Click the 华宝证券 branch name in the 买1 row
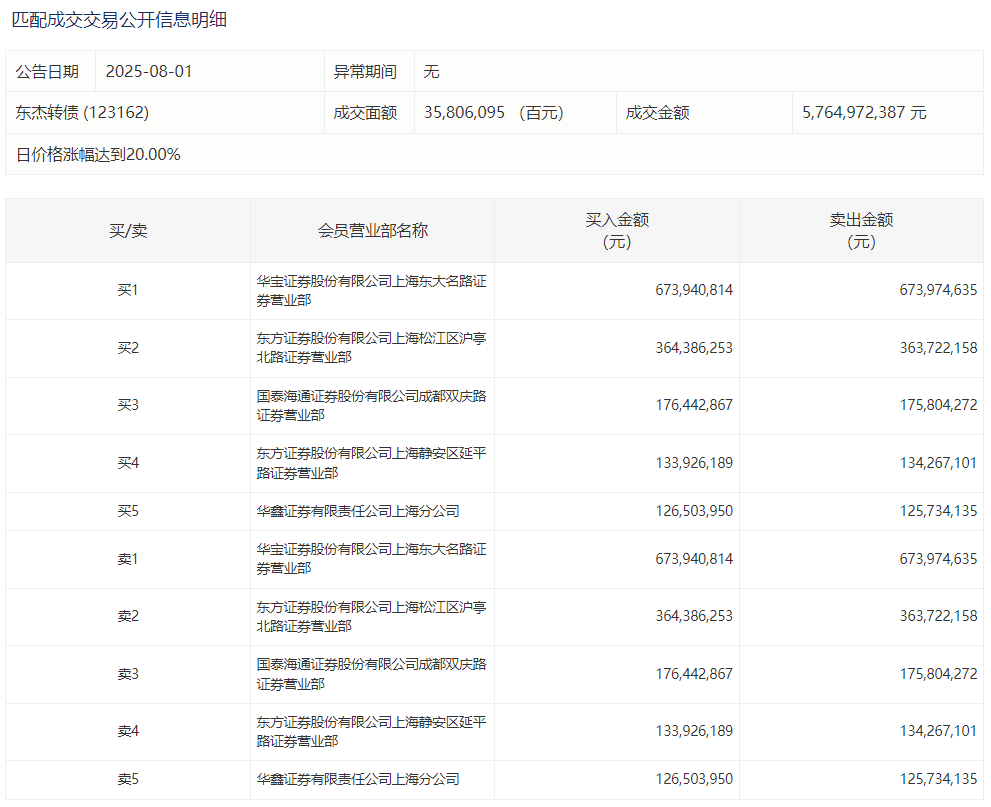 pos(371,291)
